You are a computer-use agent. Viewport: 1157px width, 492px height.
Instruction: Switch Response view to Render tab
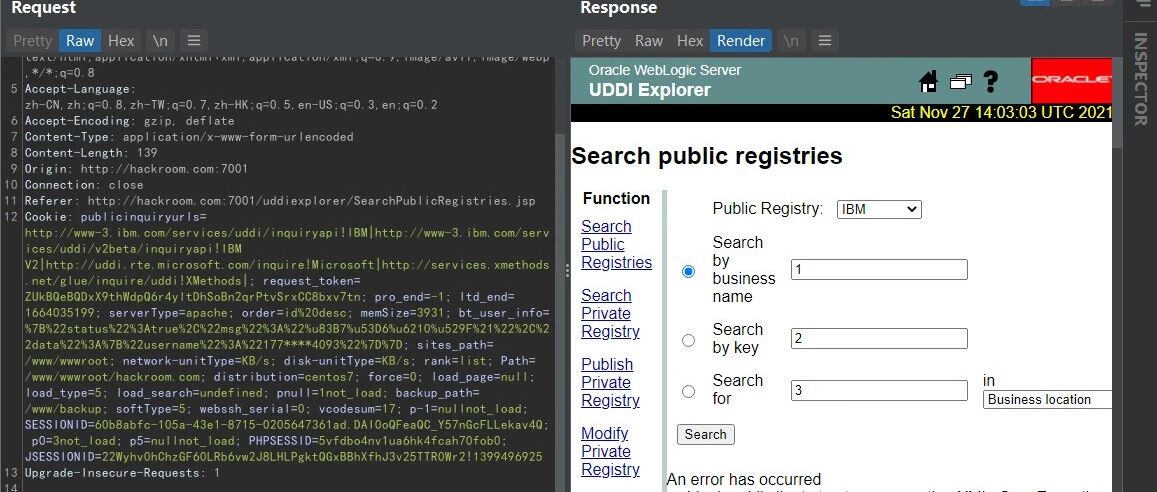click(x=741, y=41)
